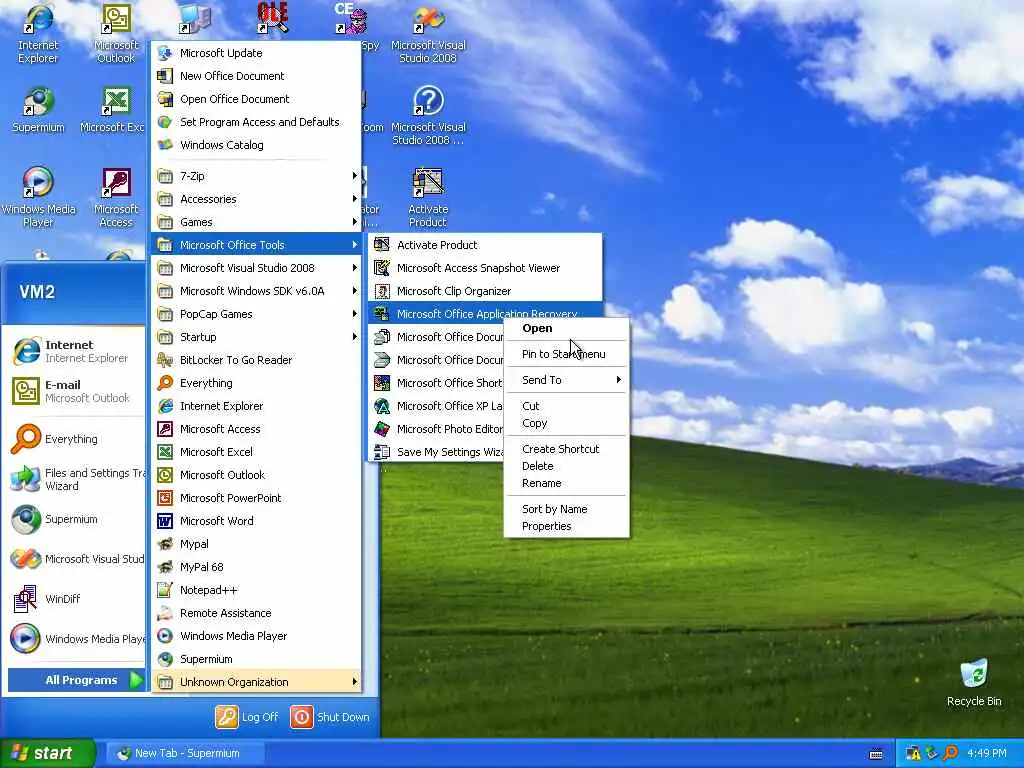1024x768 pixels.
Task: Open Microsoft Update from programs list
Action: click(256, 53)
